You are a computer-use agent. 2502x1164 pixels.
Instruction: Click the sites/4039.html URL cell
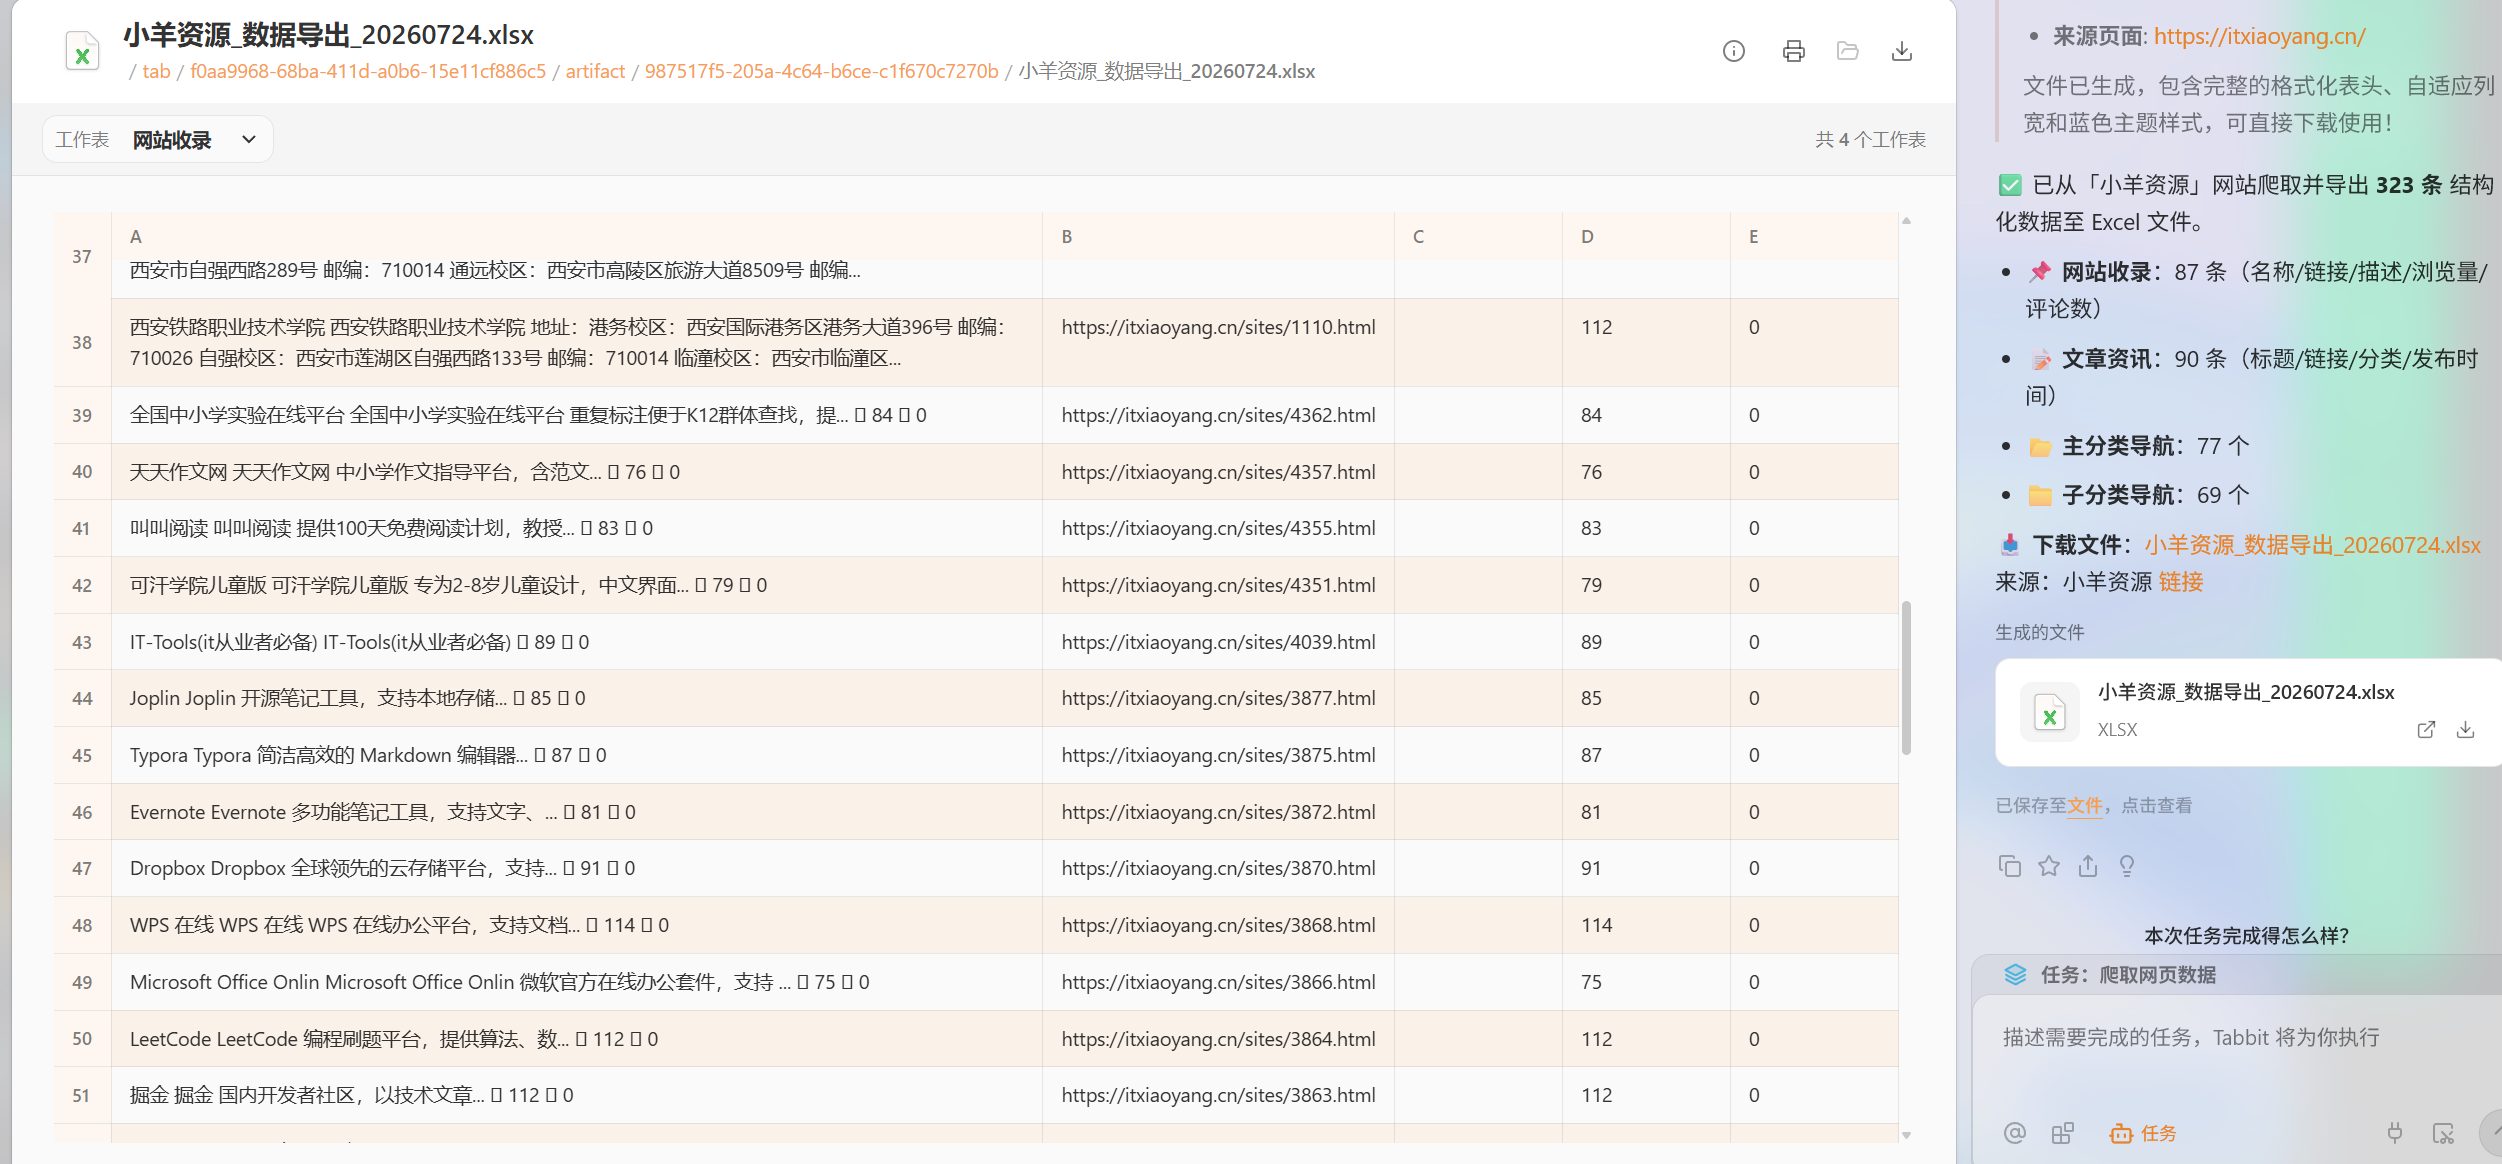[1218, 642]
